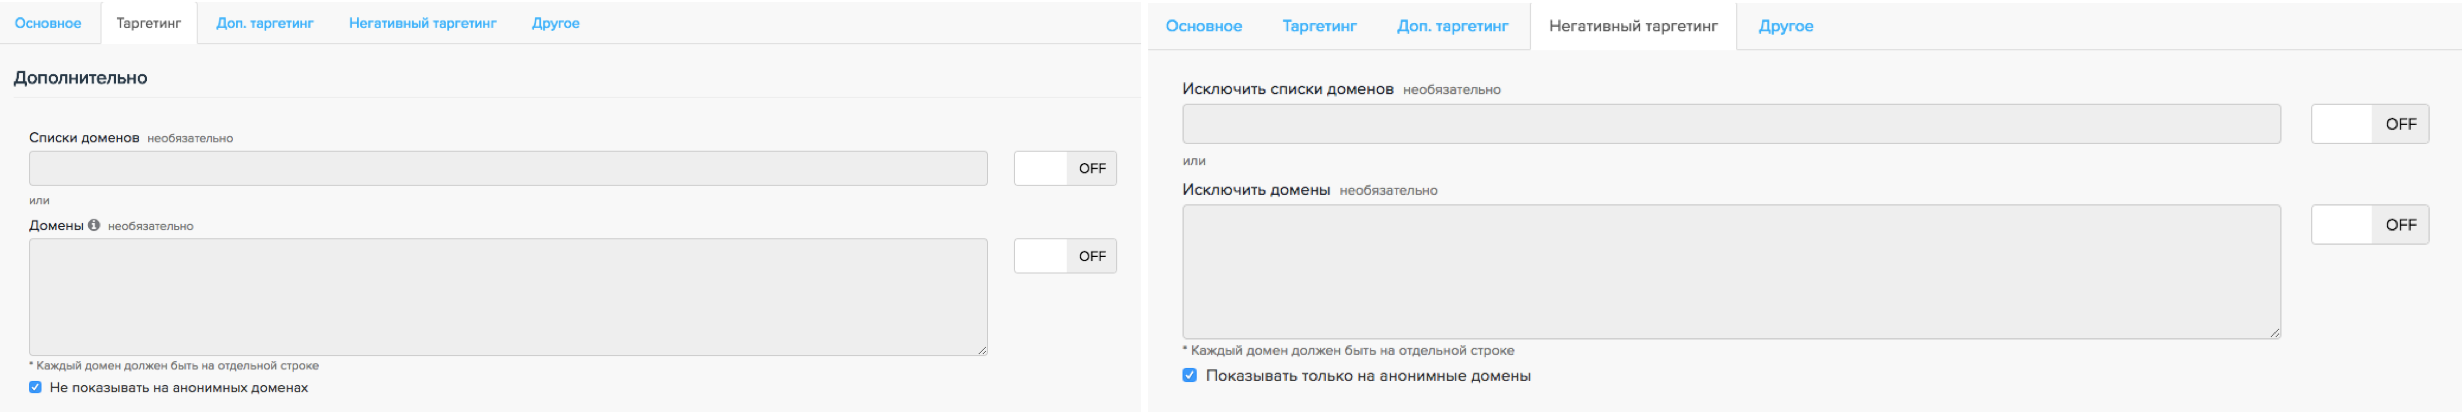The height and width of the screenshot is (412, 2462).
Task: Switch to the inactive Таргетинг tab
Action: click(x=1319, y=26)
